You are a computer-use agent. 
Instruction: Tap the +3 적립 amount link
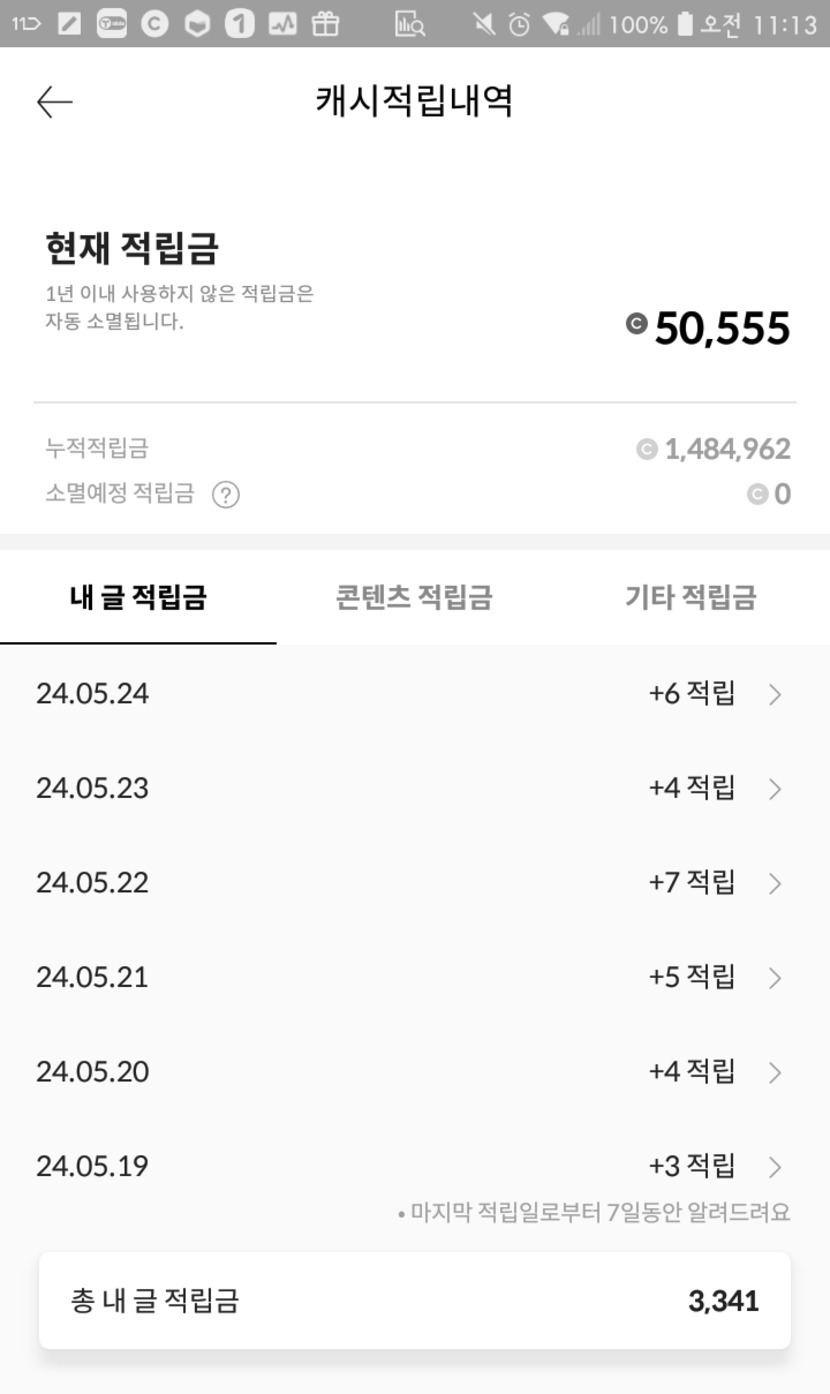pyautogui.click(x=691, y=1166)
